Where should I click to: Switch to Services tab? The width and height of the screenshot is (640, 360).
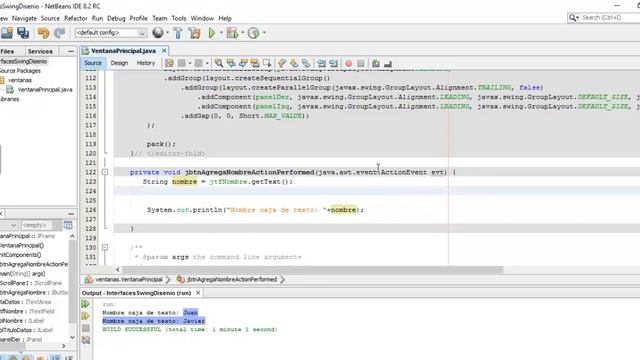coord(40,51)
